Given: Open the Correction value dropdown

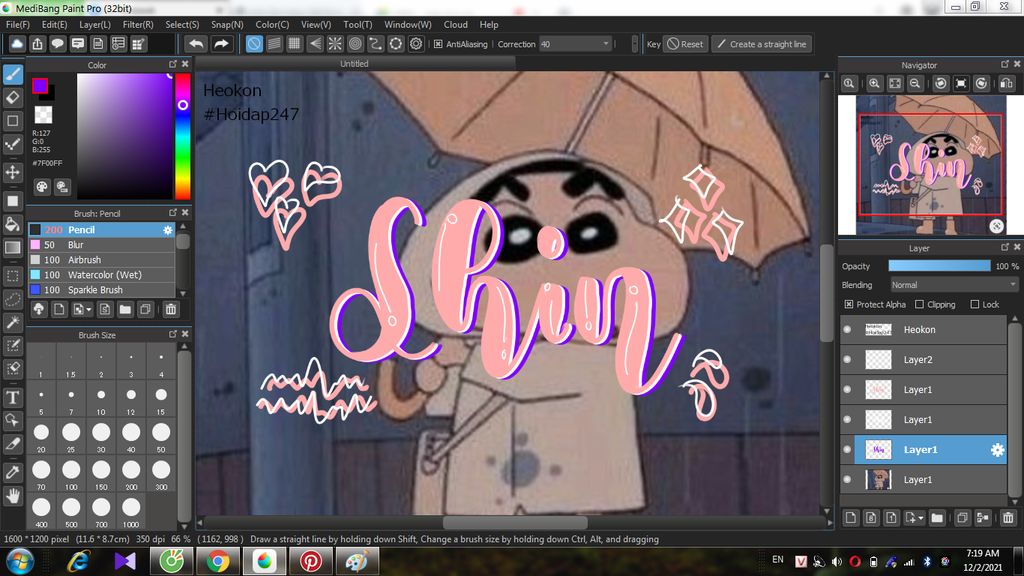Looking at the screenshot, I should click(605, 44).
